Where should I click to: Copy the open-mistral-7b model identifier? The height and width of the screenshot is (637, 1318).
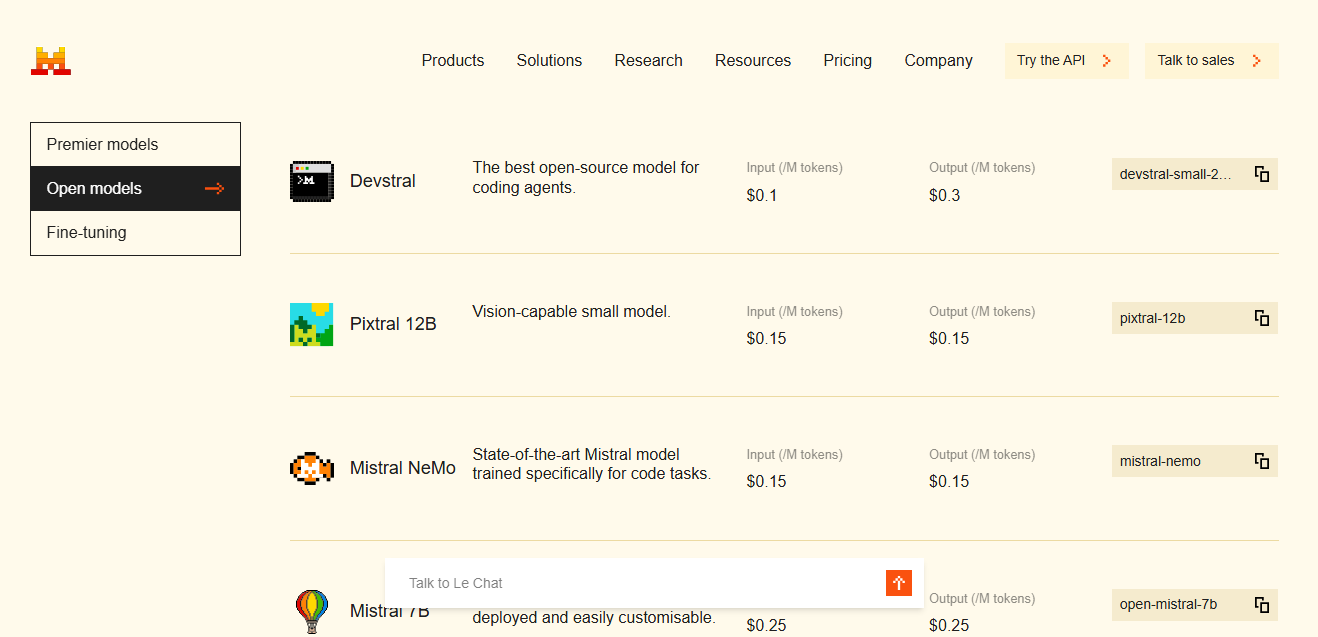[1261, 604]
